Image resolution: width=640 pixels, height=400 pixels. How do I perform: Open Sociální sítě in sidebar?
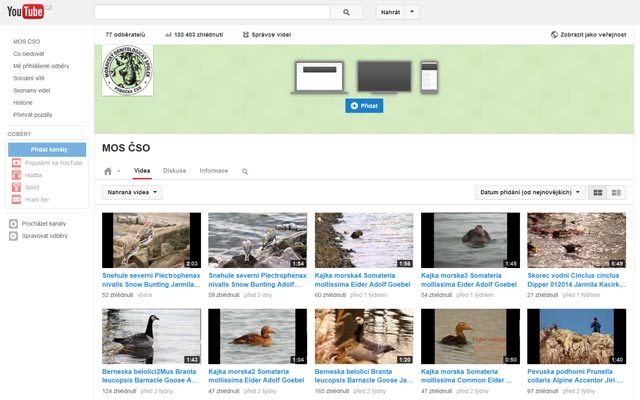point(29,78)
